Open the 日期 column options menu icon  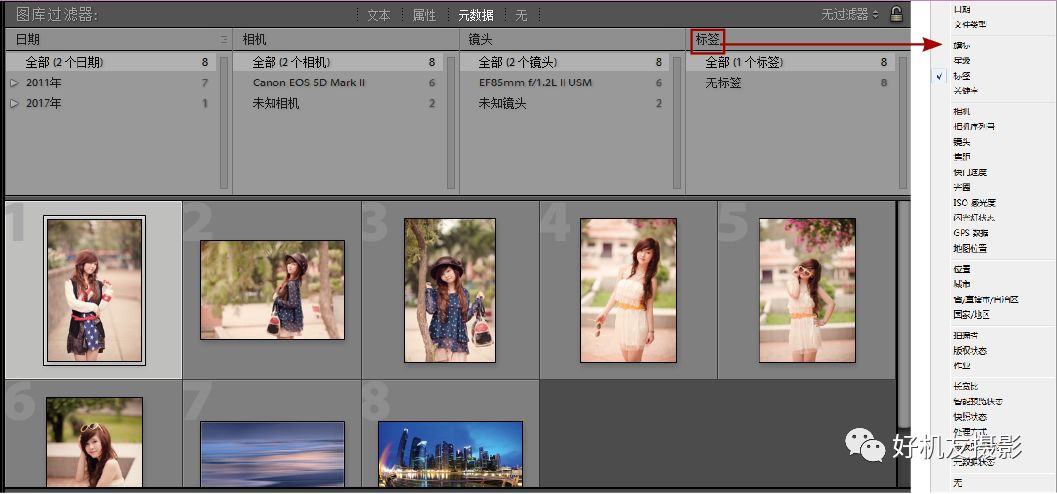[224, 40]
